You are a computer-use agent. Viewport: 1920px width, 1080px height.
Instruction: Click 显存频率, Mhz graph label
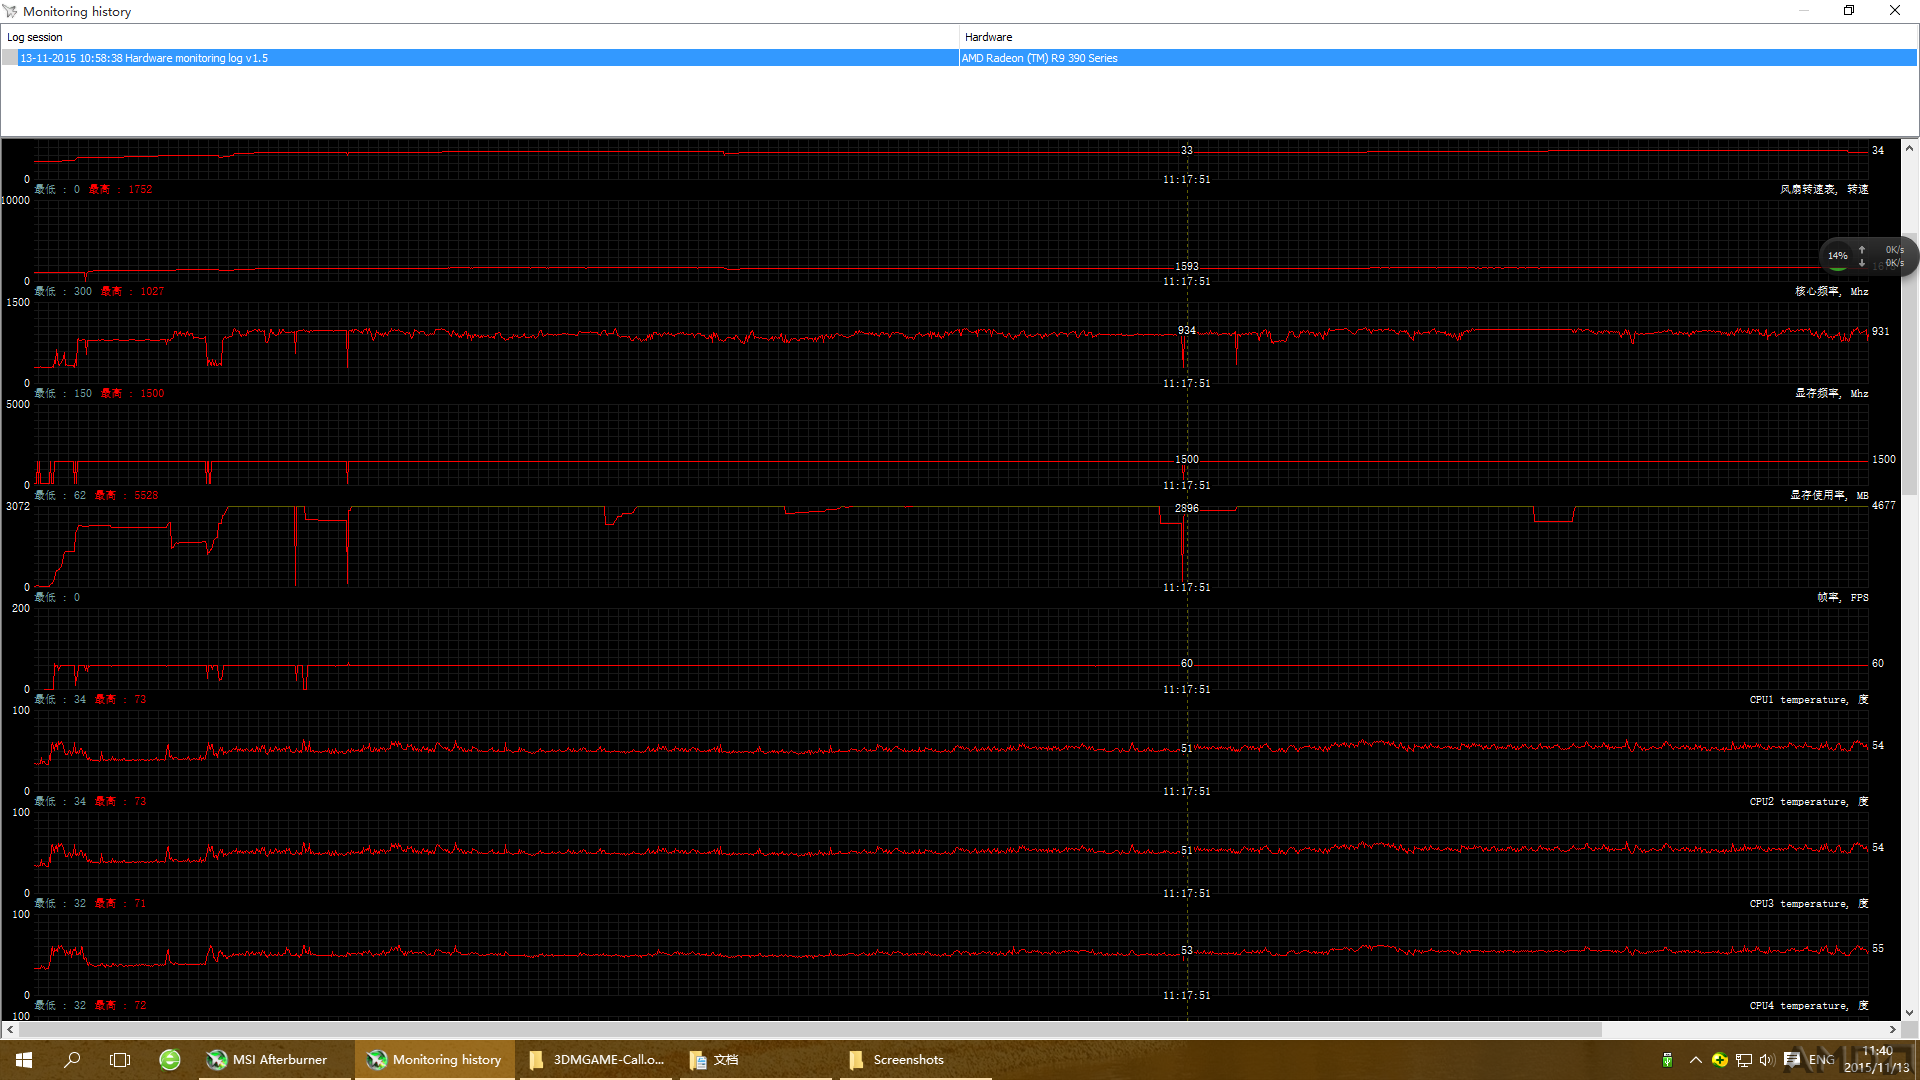click(x=1831, y=393)
